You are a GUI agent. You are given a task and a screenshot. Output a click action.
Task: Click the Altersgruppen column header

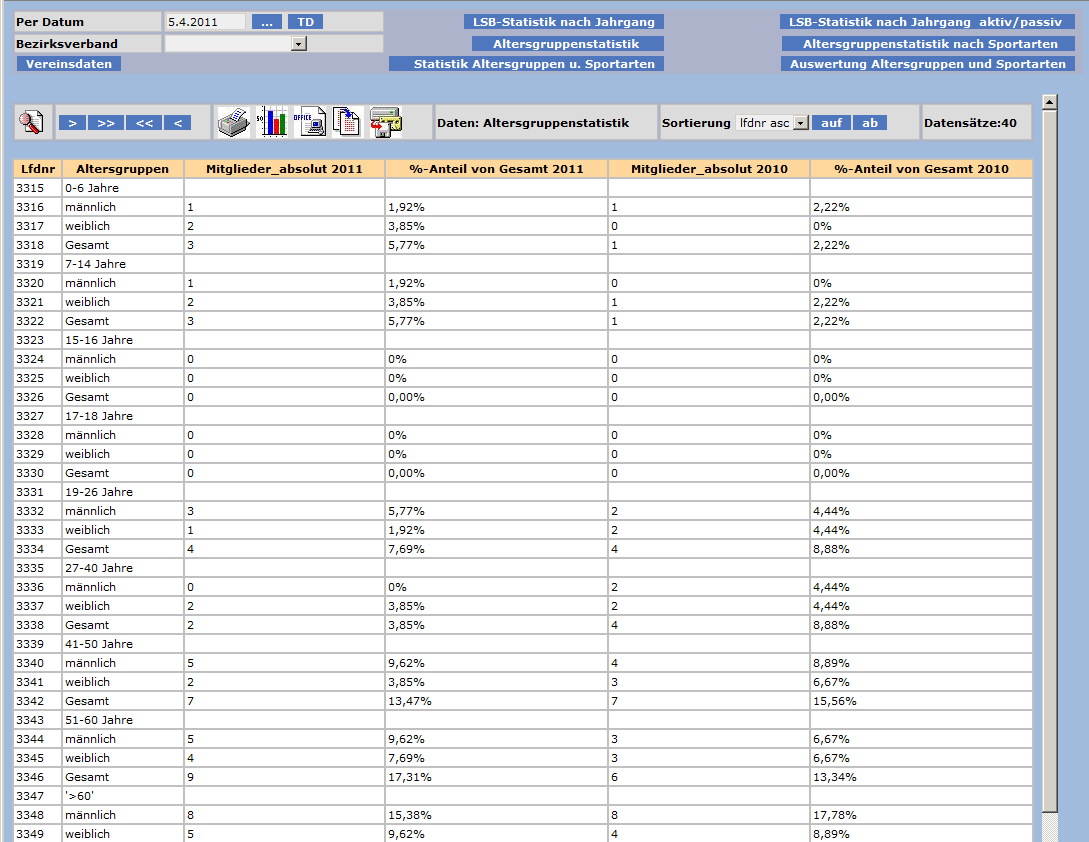pos(123,169)
